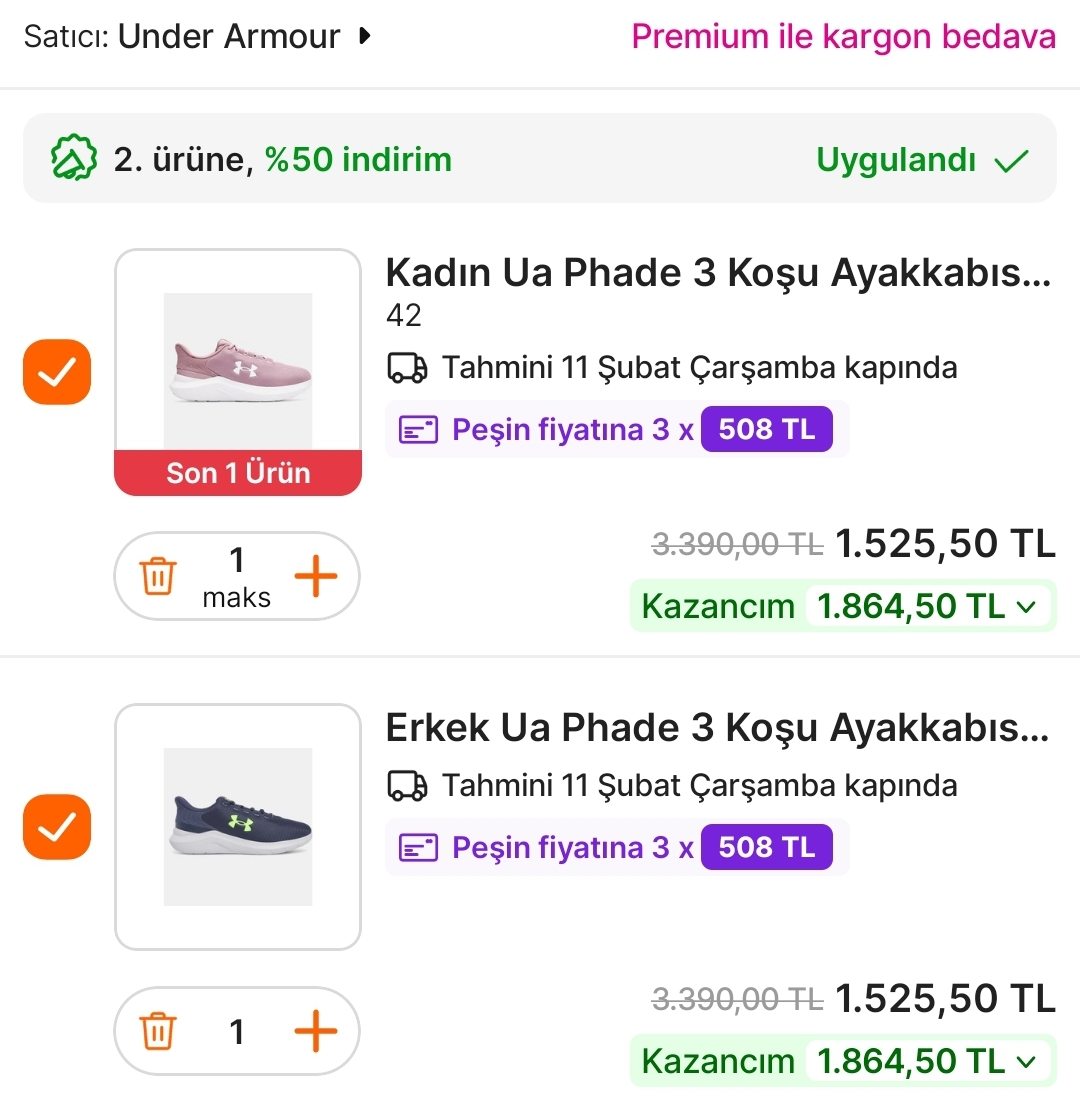This screenshot has height=1098, width=1080.
Task: Open Kadın Ua Phade 3 product title
Action: pos(718,273)
